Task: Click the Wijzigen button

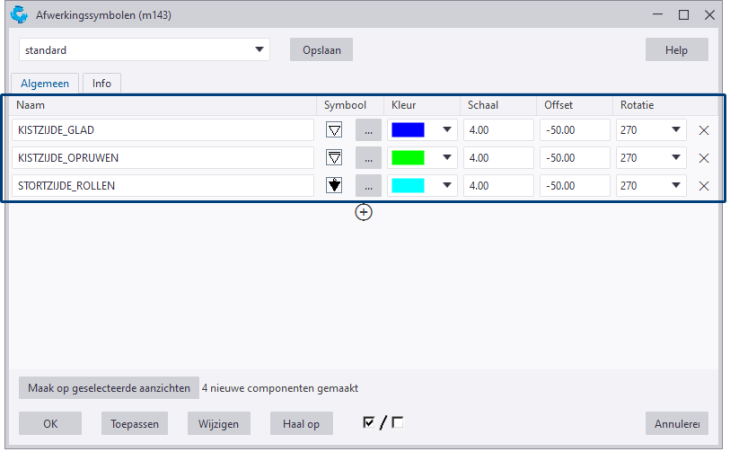Action: click(x=219, y=424)
